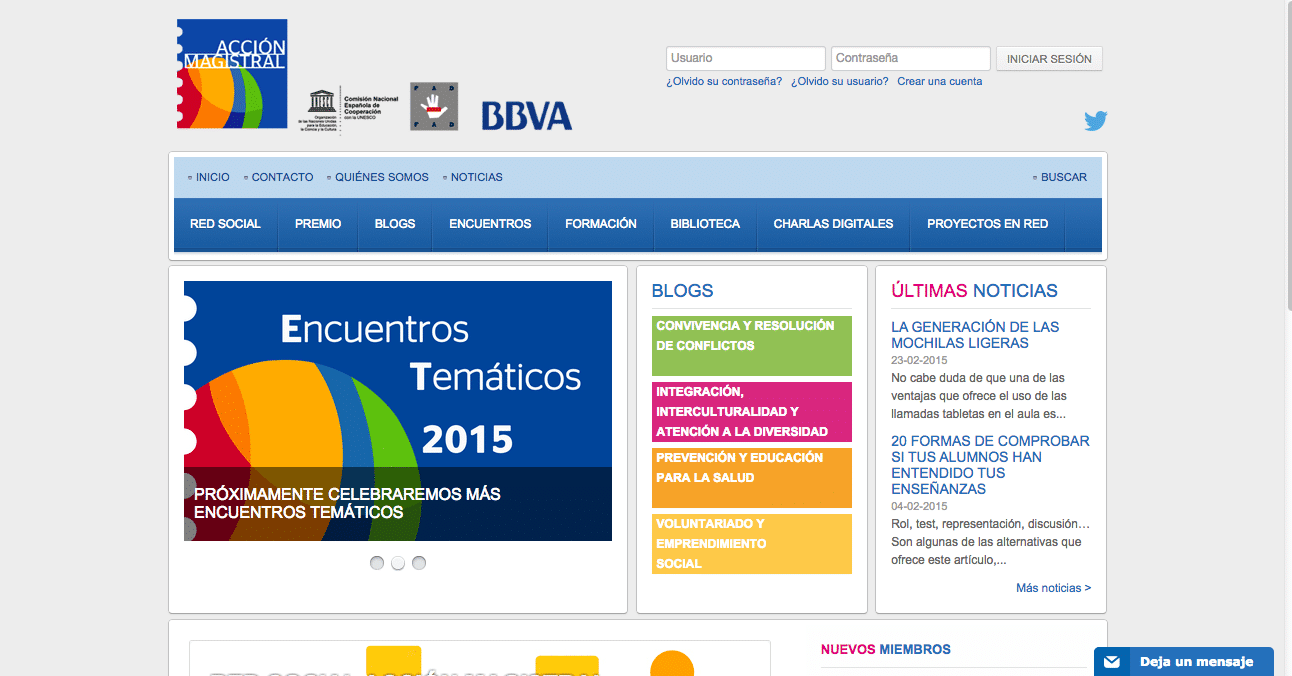1292x676 pixels.
Task: Open CONTACTO menu item
Action: coord(282,177)
